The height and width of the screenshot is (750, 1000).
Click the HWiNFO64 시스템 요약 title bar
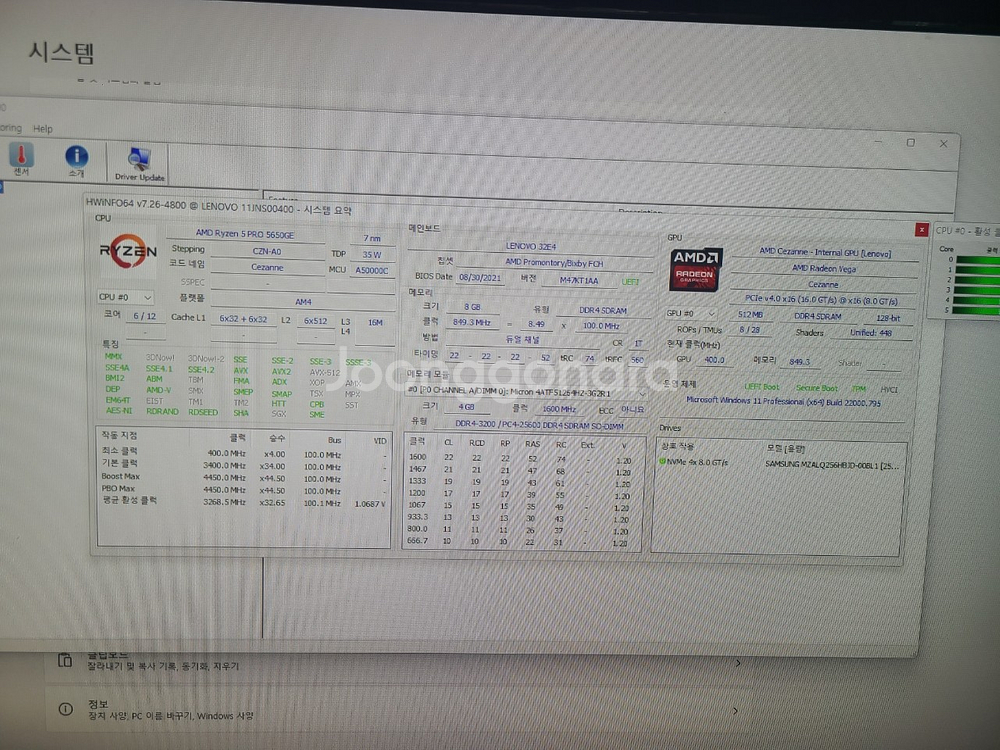(x=218, y=207)
